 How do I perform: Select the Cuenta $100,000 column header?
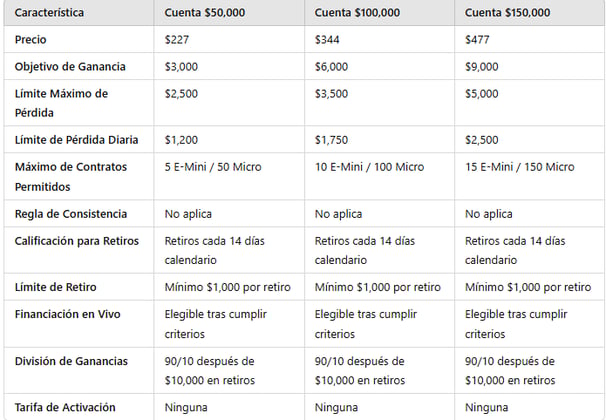[x=357, y=12]
